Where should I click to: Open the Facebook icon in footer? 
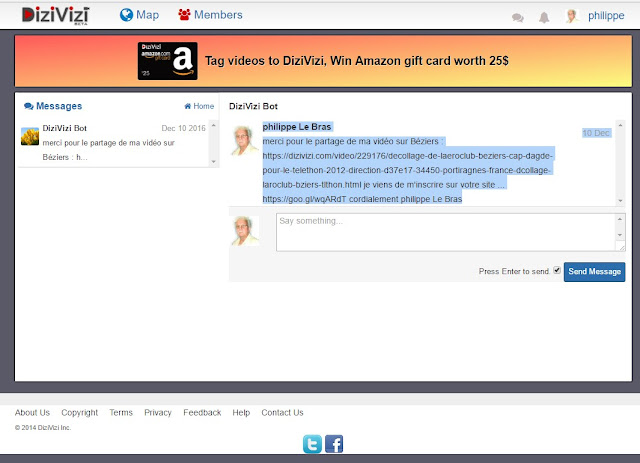pos(334,444)
